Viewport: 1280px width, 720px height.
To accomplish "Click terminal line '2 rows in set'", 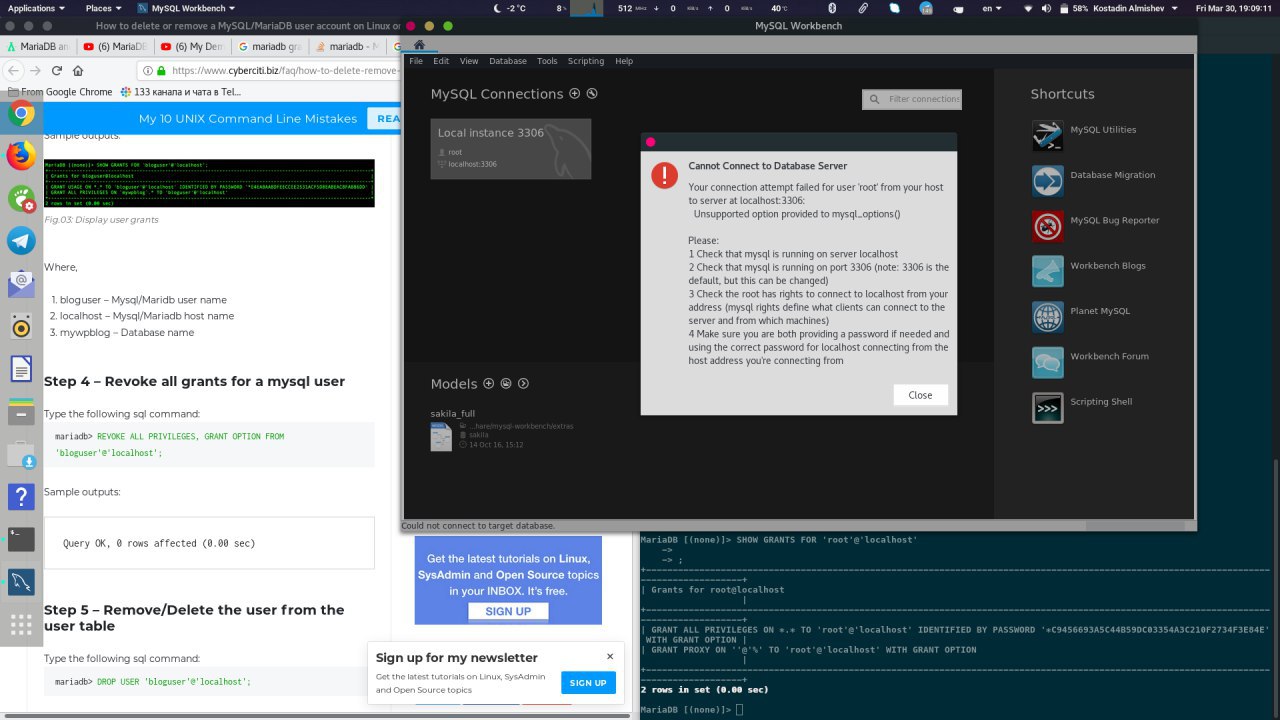I will pyautogui.click(x=705, y=690).
